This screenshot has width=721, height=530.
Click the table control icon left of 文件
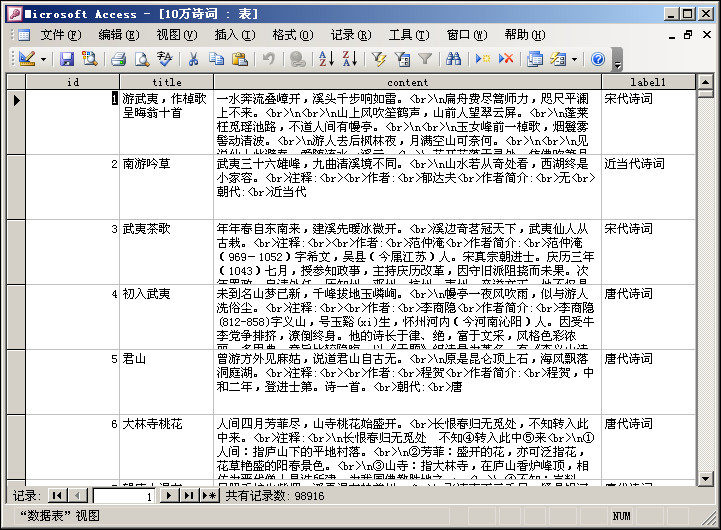click(24, 35)
